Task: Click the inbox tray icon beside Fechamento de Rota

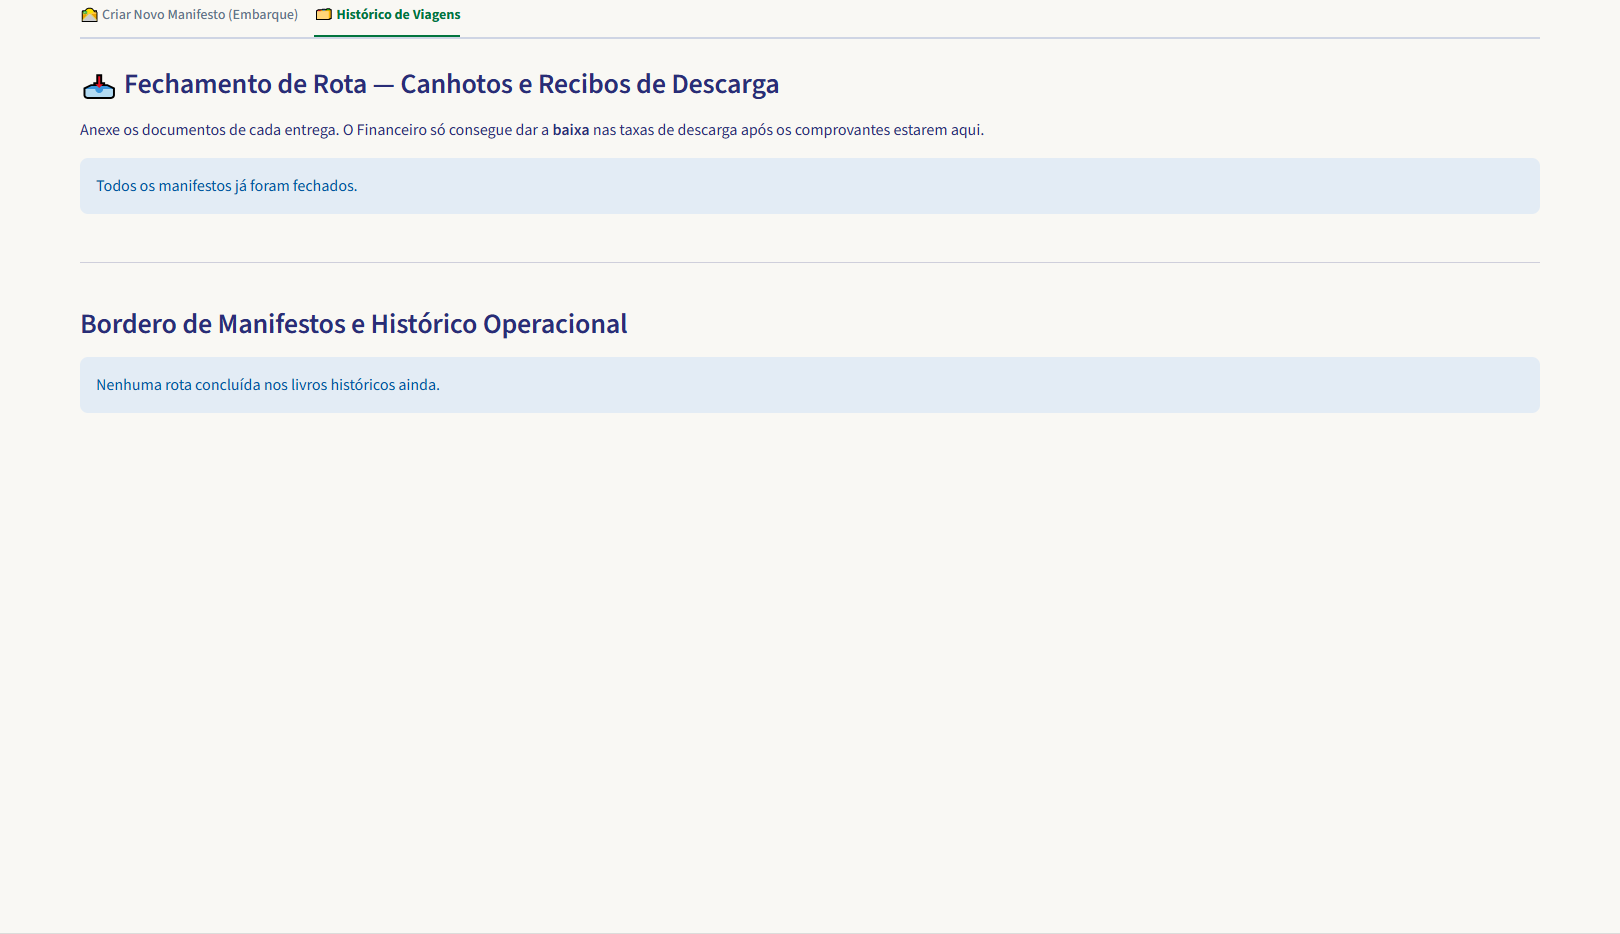Action: [x=99, y=86]
